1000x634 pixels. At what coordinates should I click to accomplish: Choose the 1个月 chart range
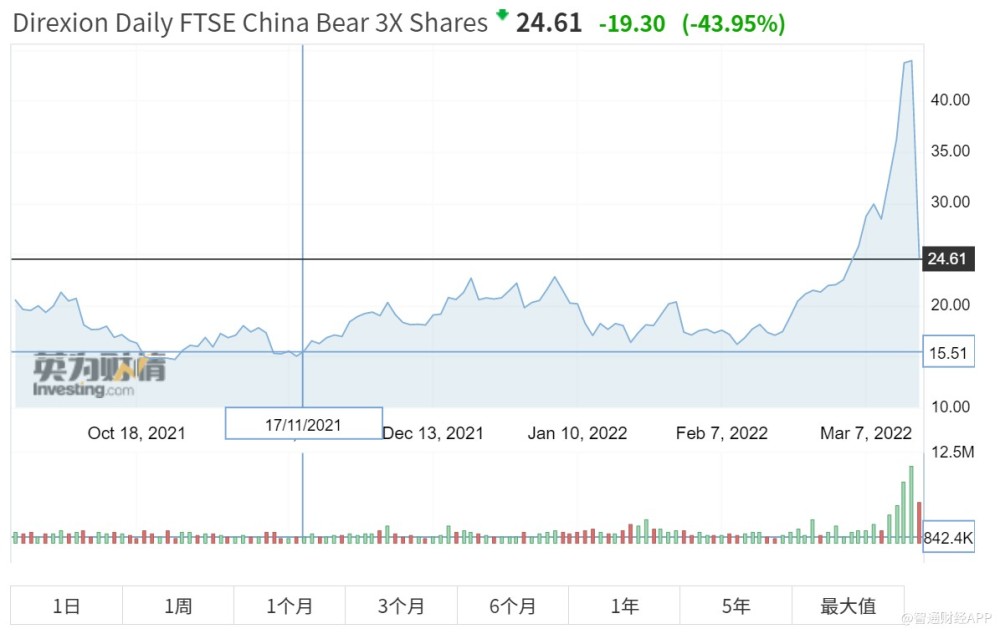tap(289, 606)
